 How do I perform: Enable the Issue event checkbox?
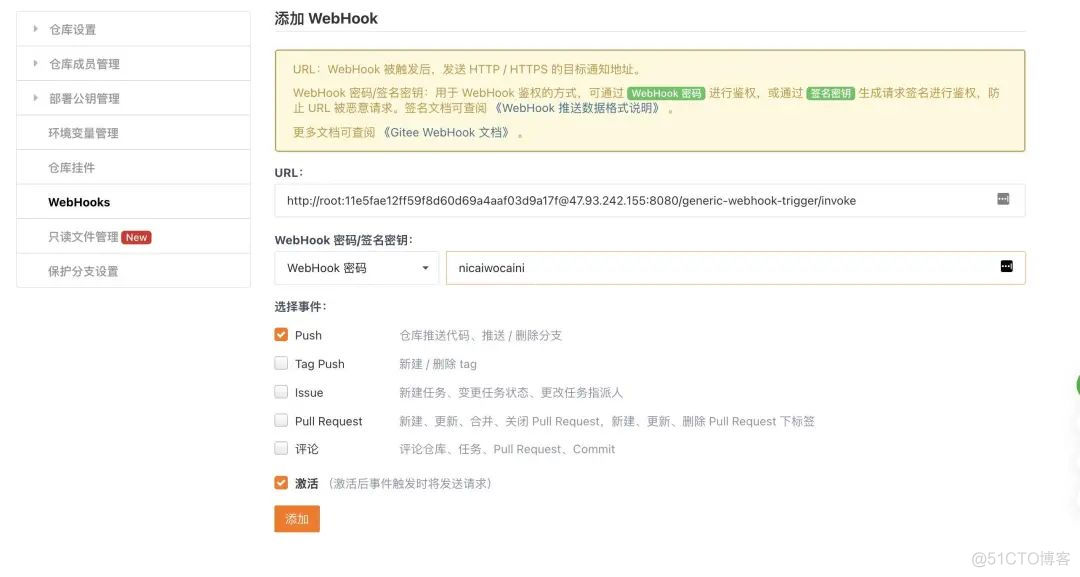pos(281,392)
